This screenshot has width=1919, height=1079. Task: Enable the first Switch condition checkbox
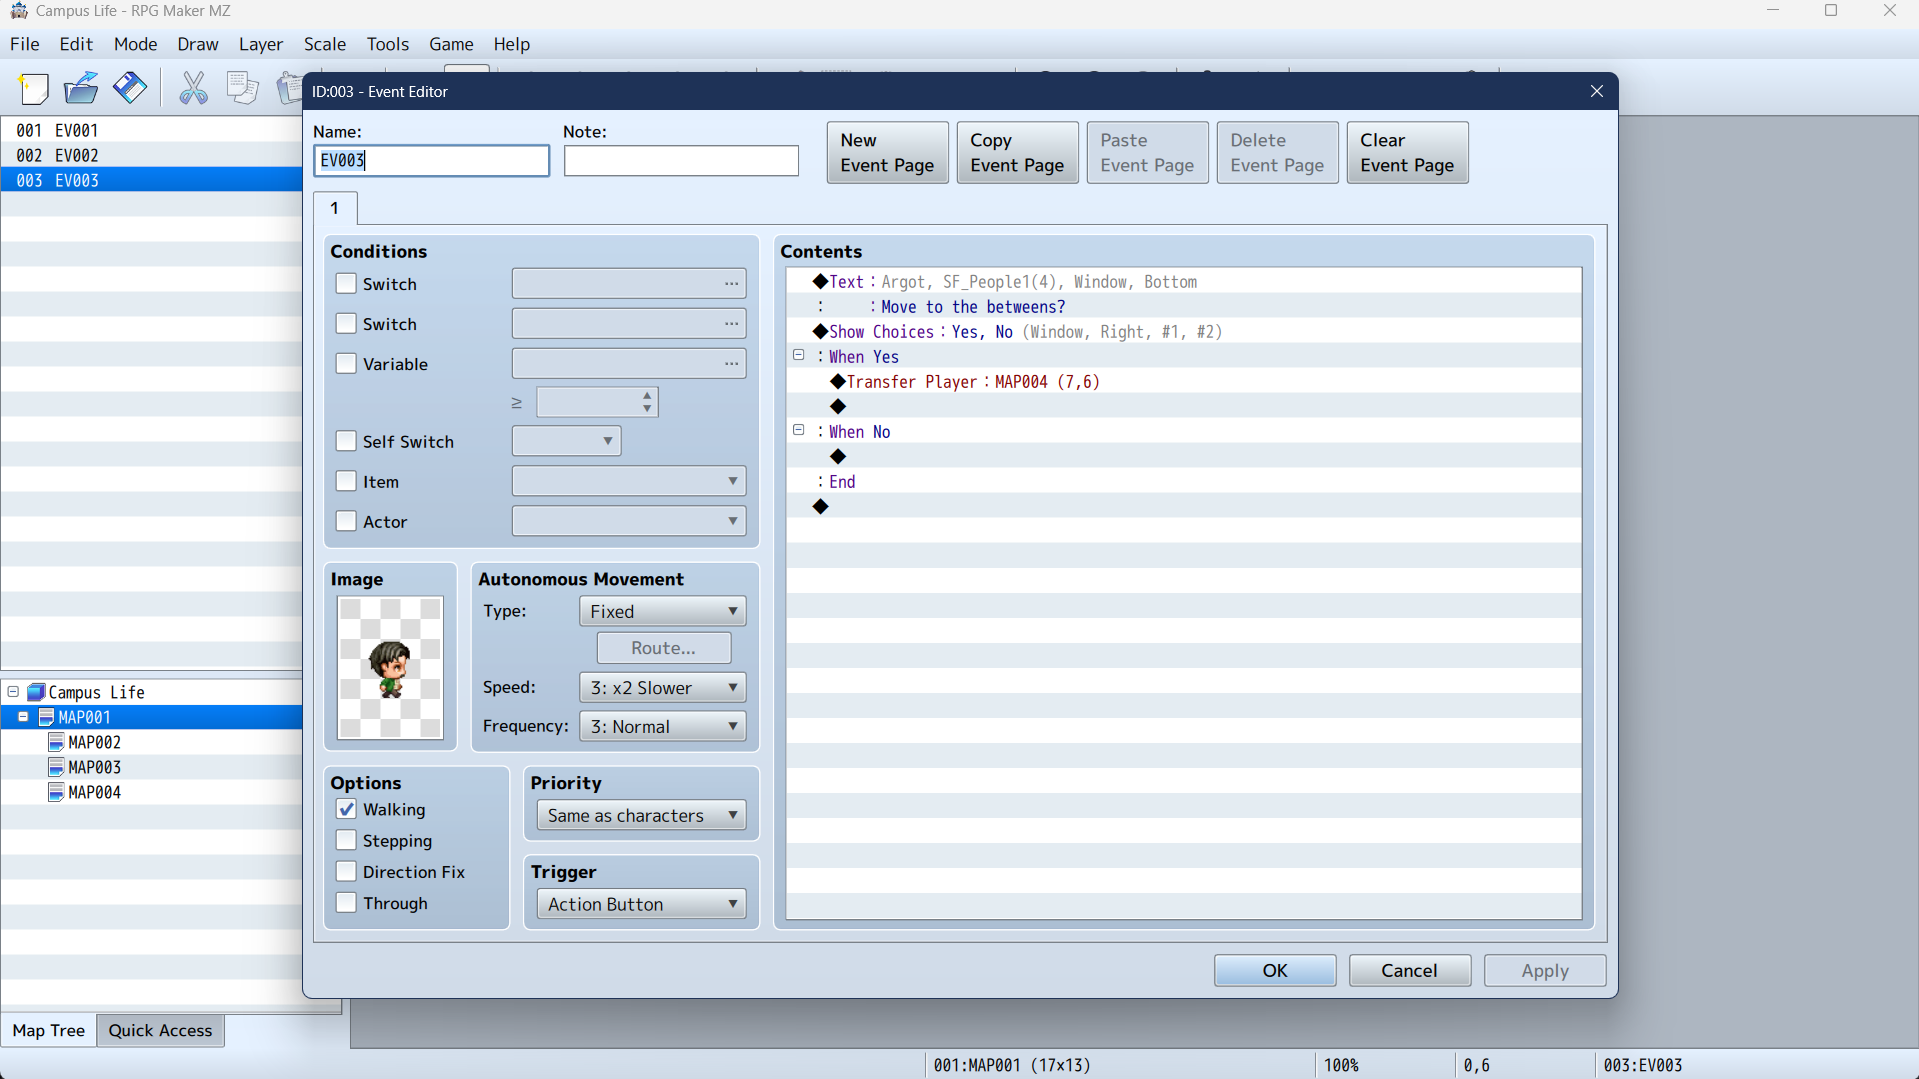346,284
